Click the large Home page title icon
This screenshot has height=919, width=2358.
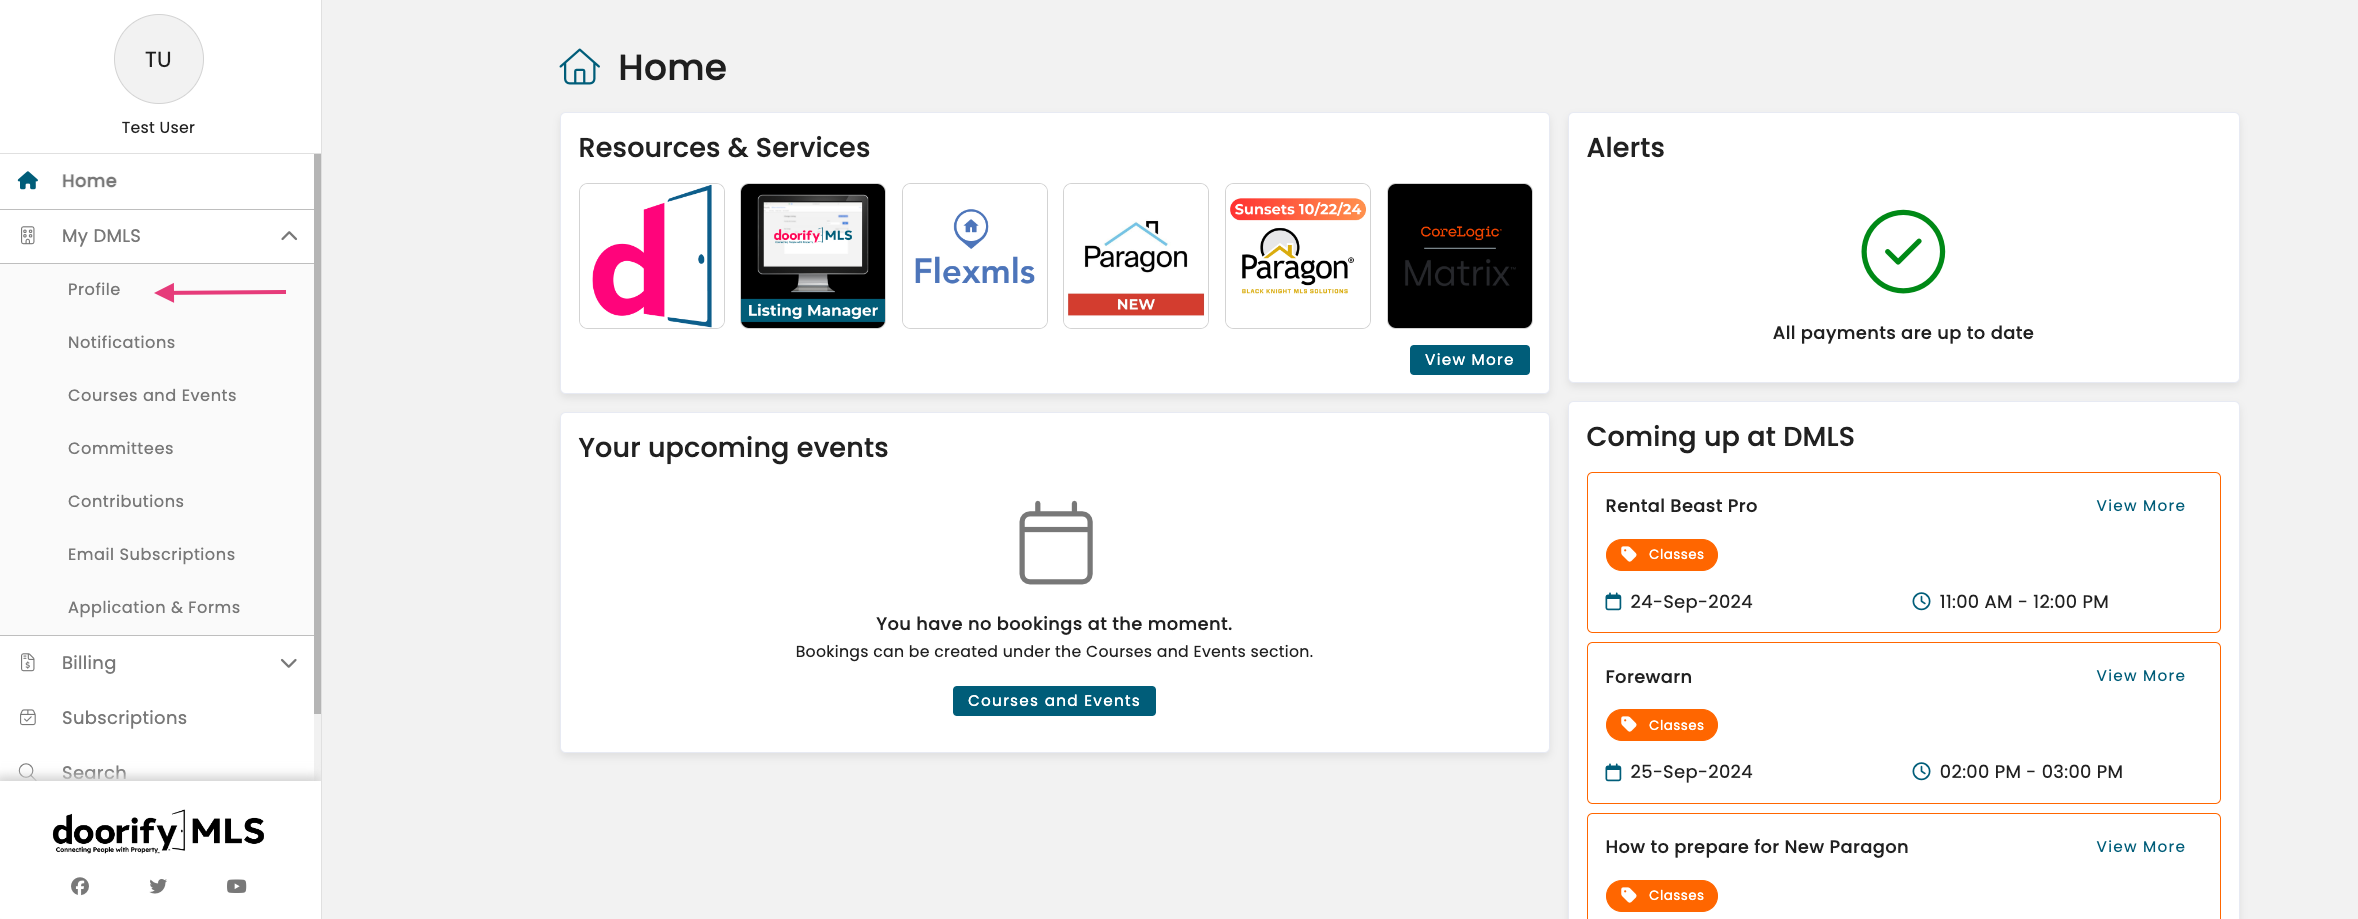coord(580,67)
